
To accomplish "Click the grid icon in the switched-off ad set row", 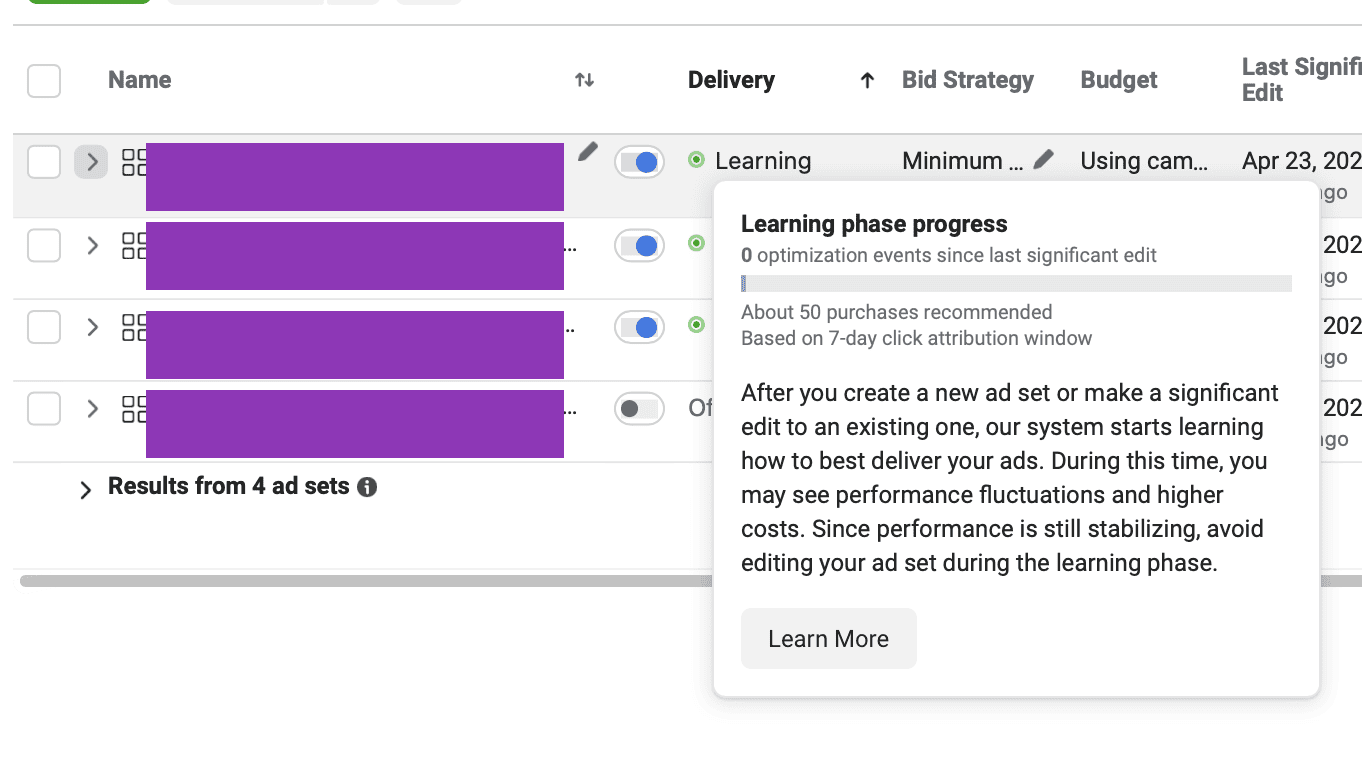I will [x=134, y=409].
